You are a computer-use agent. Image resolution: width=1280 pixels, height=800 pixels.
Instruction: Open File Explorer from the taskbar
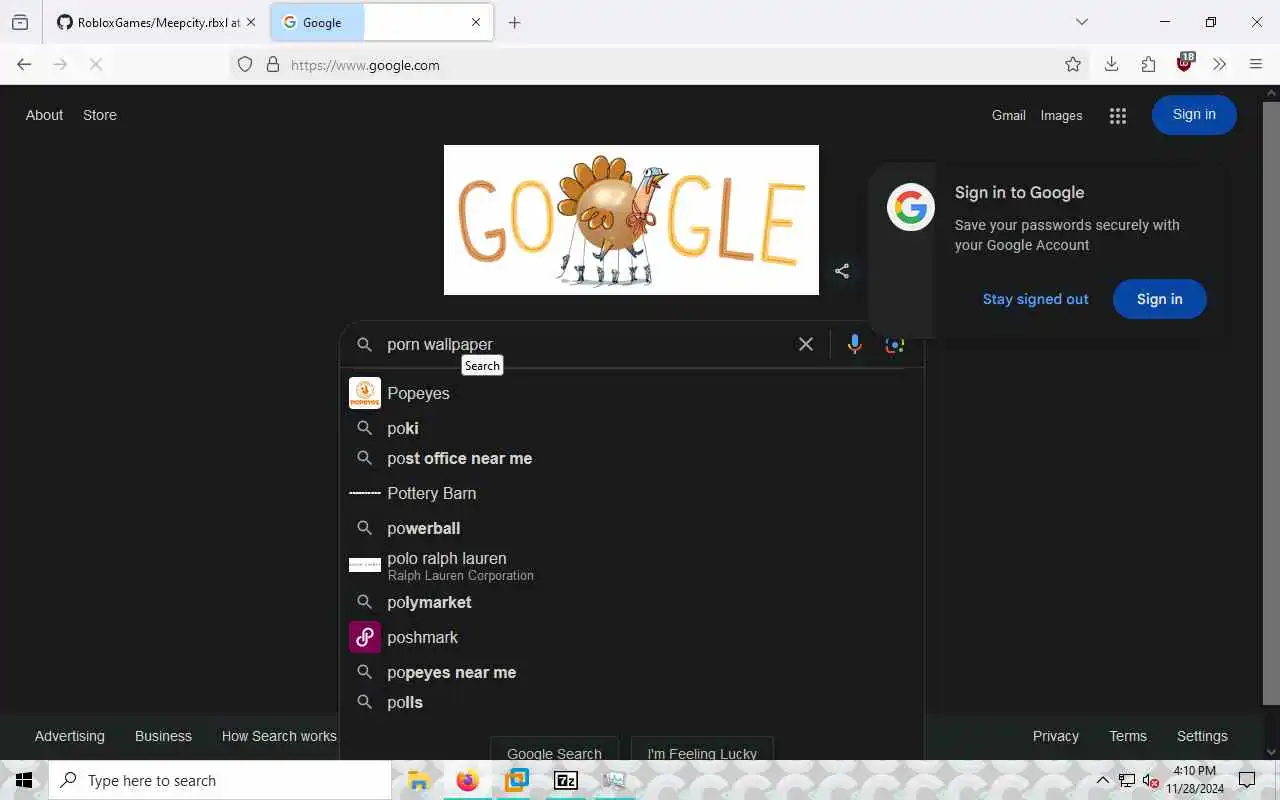pyautogui.click(x=419, y=781)
